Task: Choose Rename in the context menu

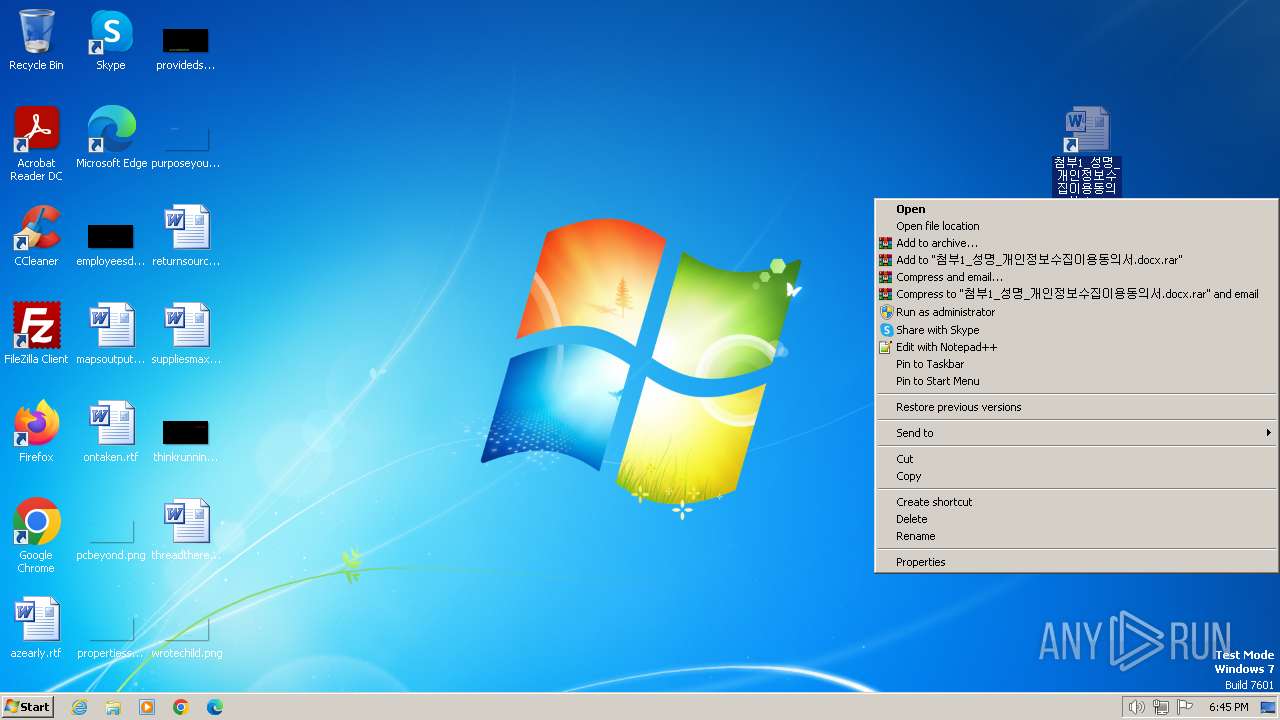Action: pyautogui.click(x=1076, y=536)
